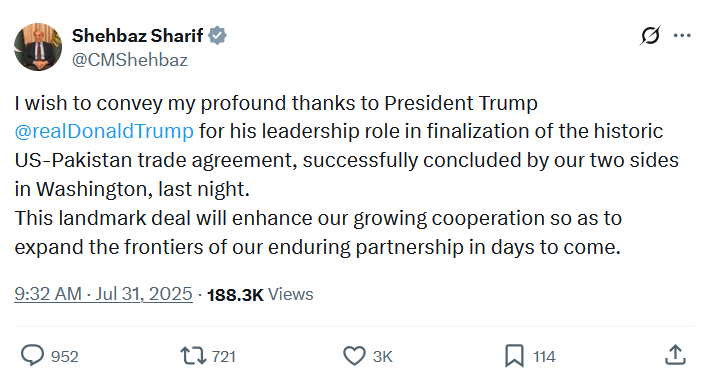
Task: Click the 'I wish to convey' paragraph
Action: pos(346,146)
